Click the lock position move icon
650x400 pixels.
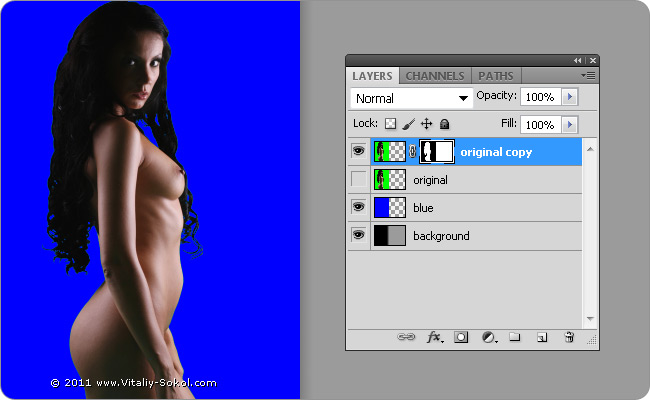click(426, 124)
